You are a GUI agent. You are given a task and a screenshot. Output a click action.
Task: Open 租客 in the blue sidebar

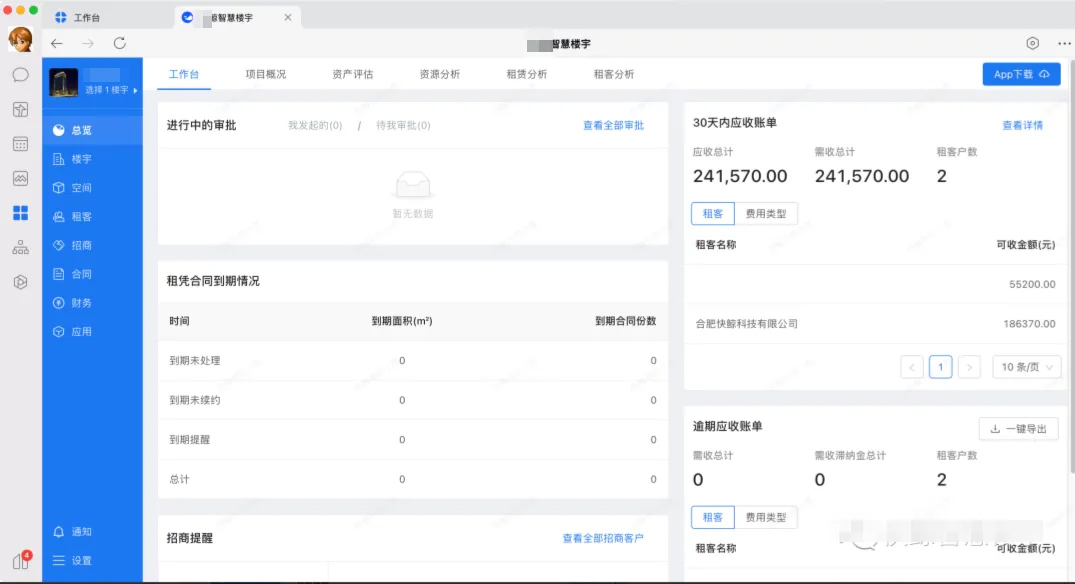coord(93,216)
